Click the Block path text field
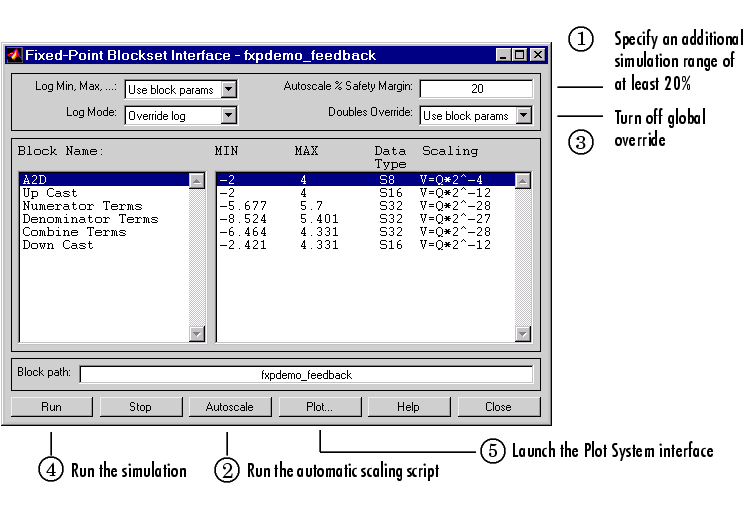The image size is (750, 512). [306, 375]
